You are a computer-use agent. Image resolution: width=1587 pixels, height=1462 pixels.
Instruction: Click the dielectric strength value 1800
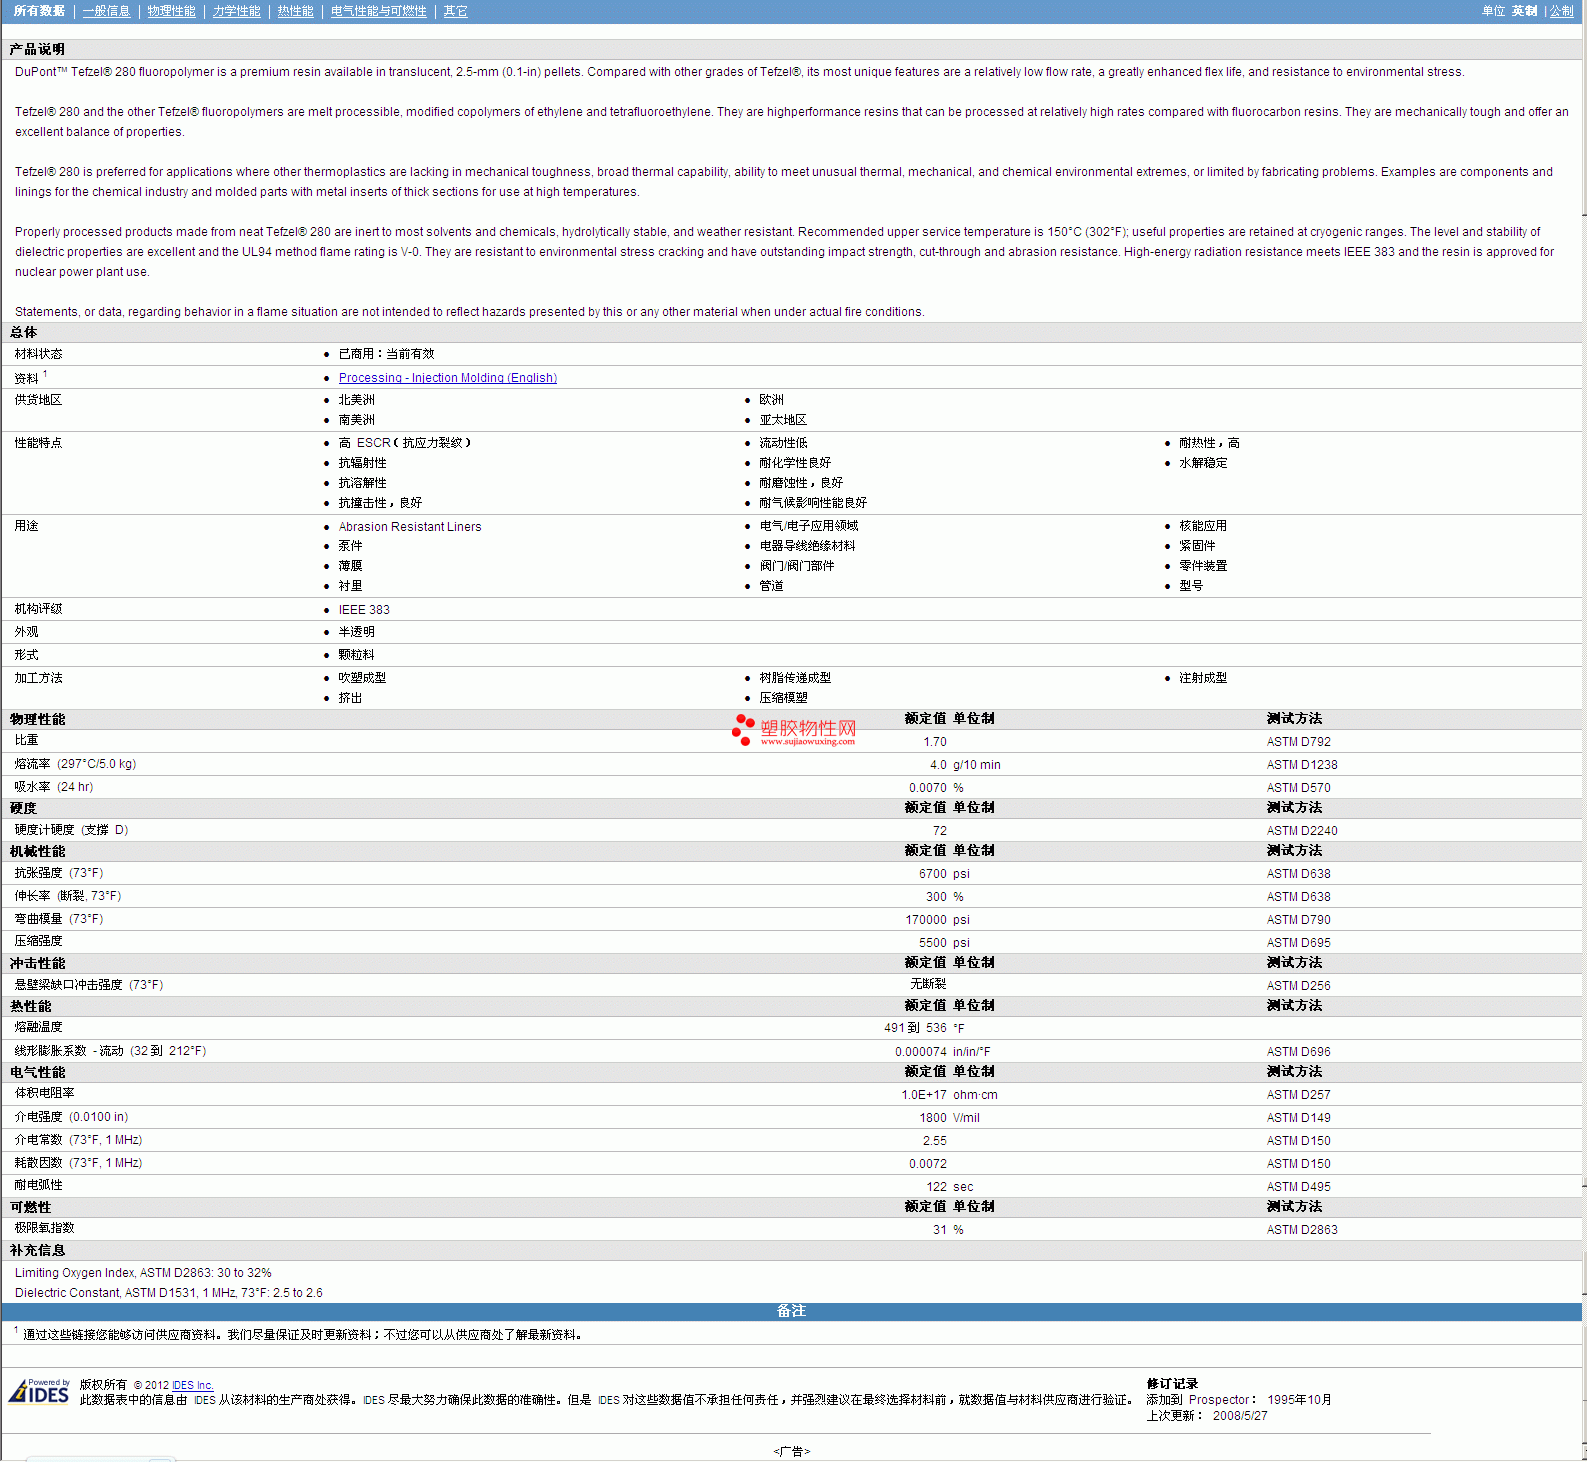tap(933, 1118)
